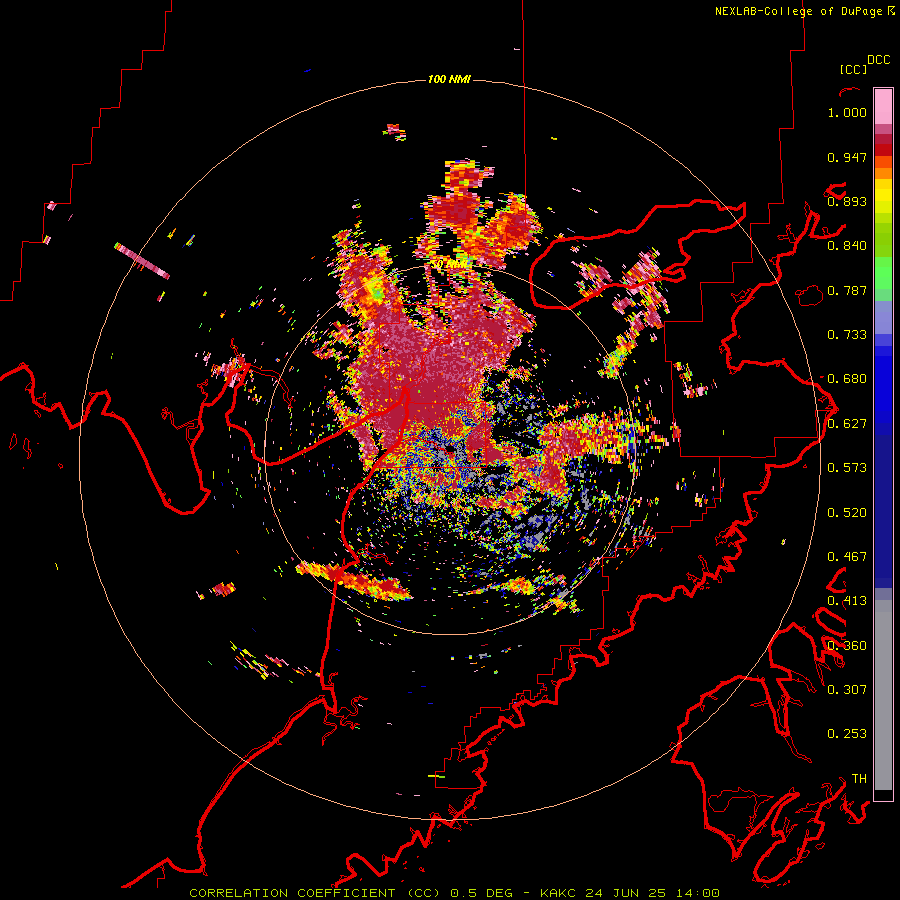Click the 100 NMI range ring label
Screen dimensions: 900x900
tap(449, 79)
